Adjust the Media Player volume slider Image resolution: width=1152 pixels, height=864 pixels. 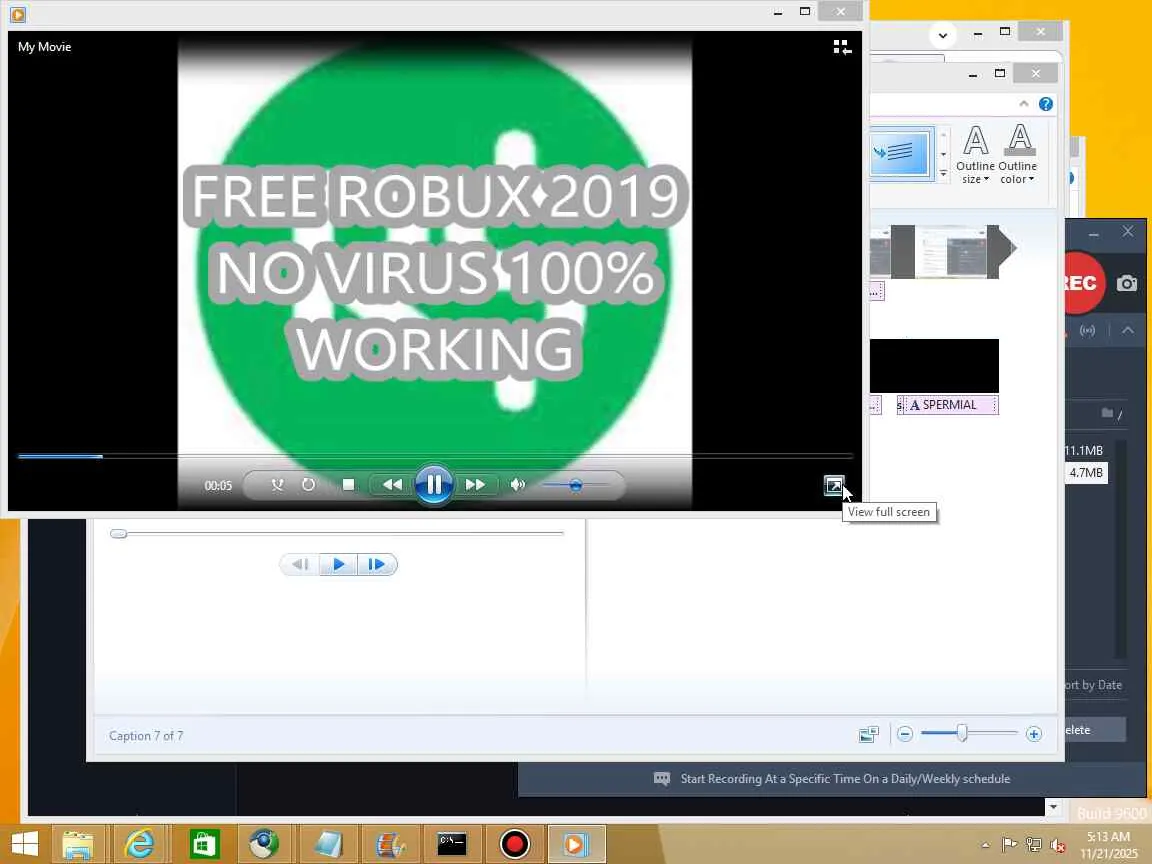tap(575, 485)
